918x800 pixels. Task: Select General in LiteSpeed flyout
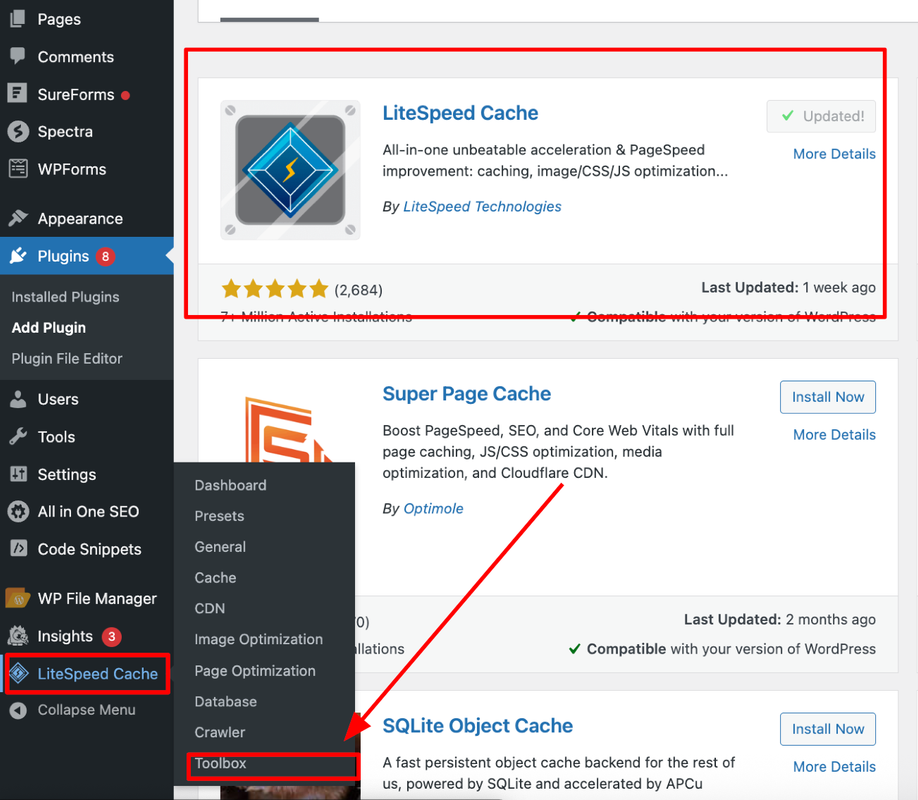(220, 546)
